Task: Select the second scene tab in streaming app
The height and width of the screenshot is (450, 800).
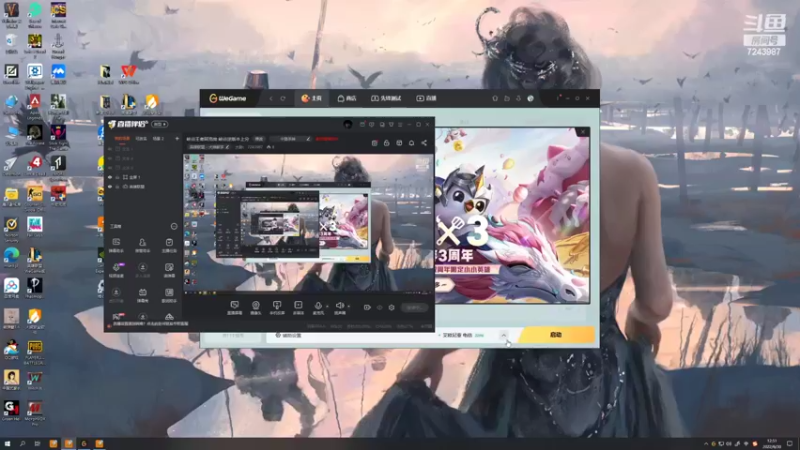Action: 141,138
